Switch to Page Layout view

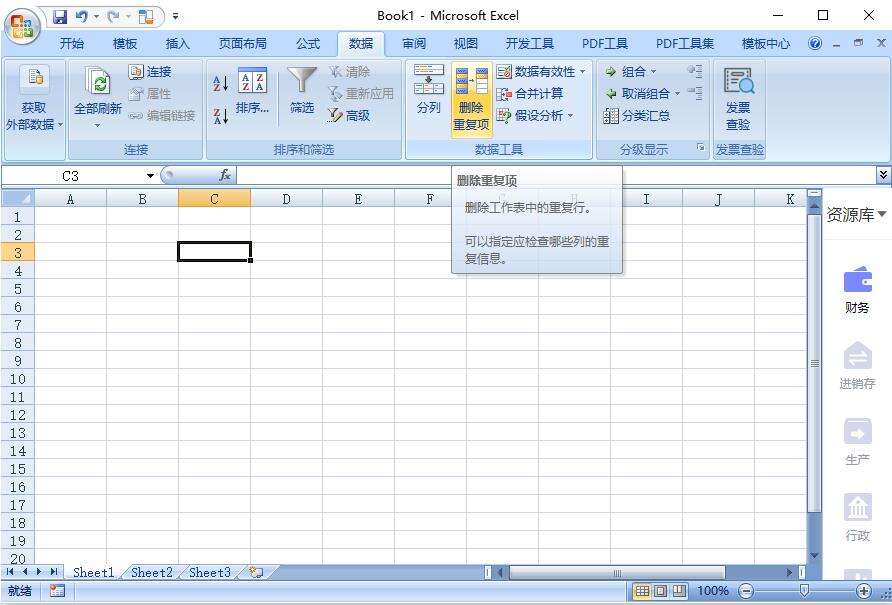[660, 591]
